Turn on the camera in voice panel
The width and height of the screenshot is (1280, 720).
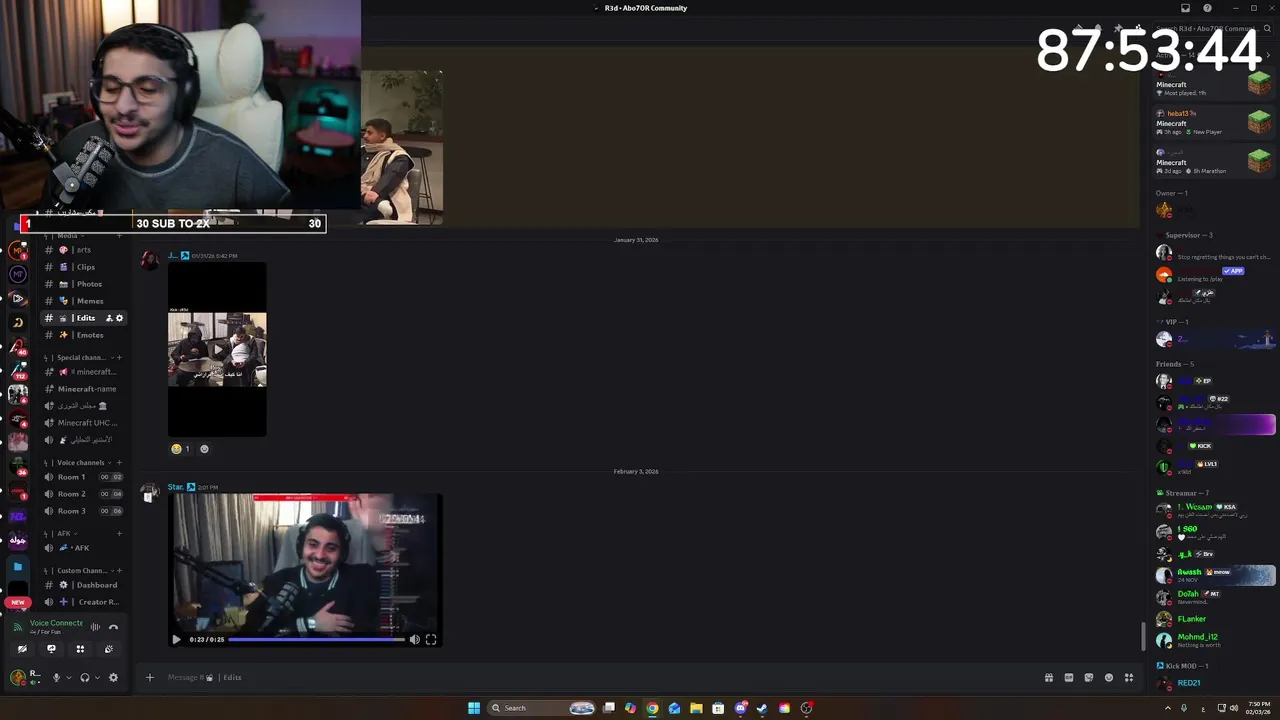pos(22,649)
